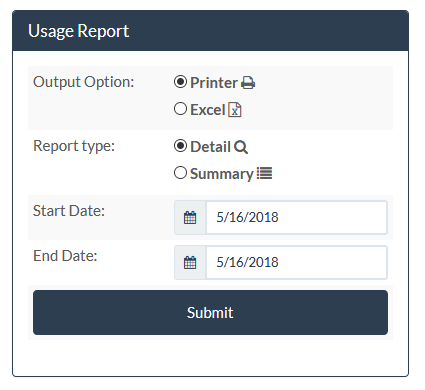Choose the Detail report type radio
This screenshot has height=390, width=425.
click(180, 146)
